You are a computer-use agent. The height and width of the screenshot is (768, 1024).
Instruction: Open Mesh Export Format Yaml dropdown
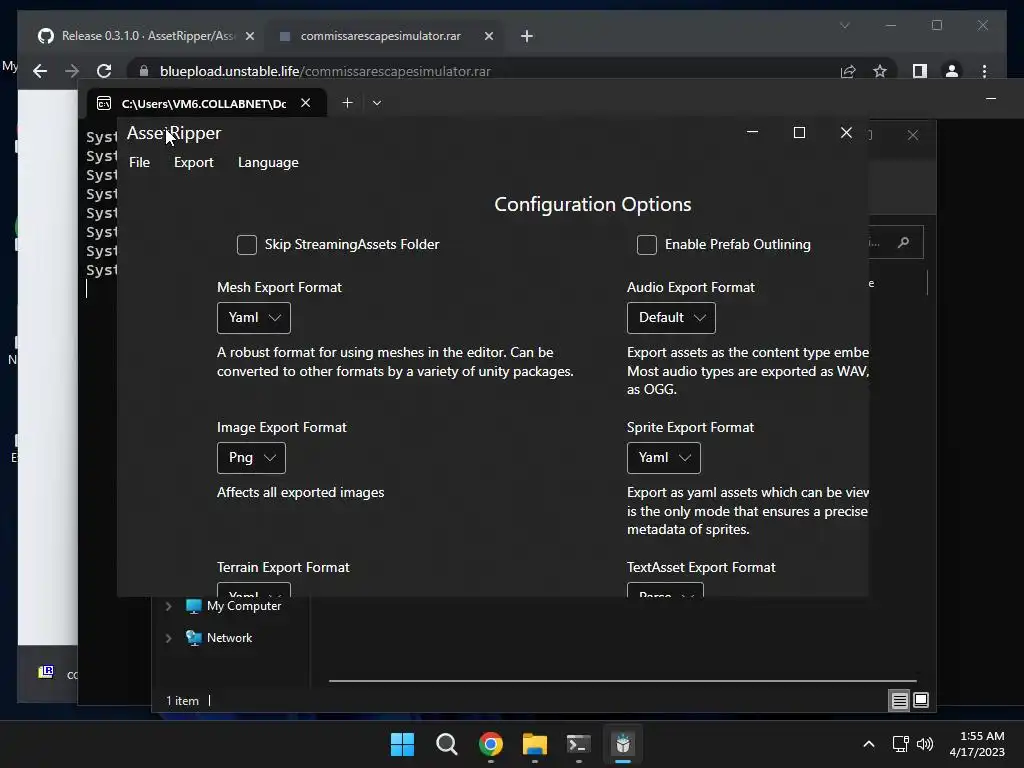pyautogui.click(x=254, y=318)
